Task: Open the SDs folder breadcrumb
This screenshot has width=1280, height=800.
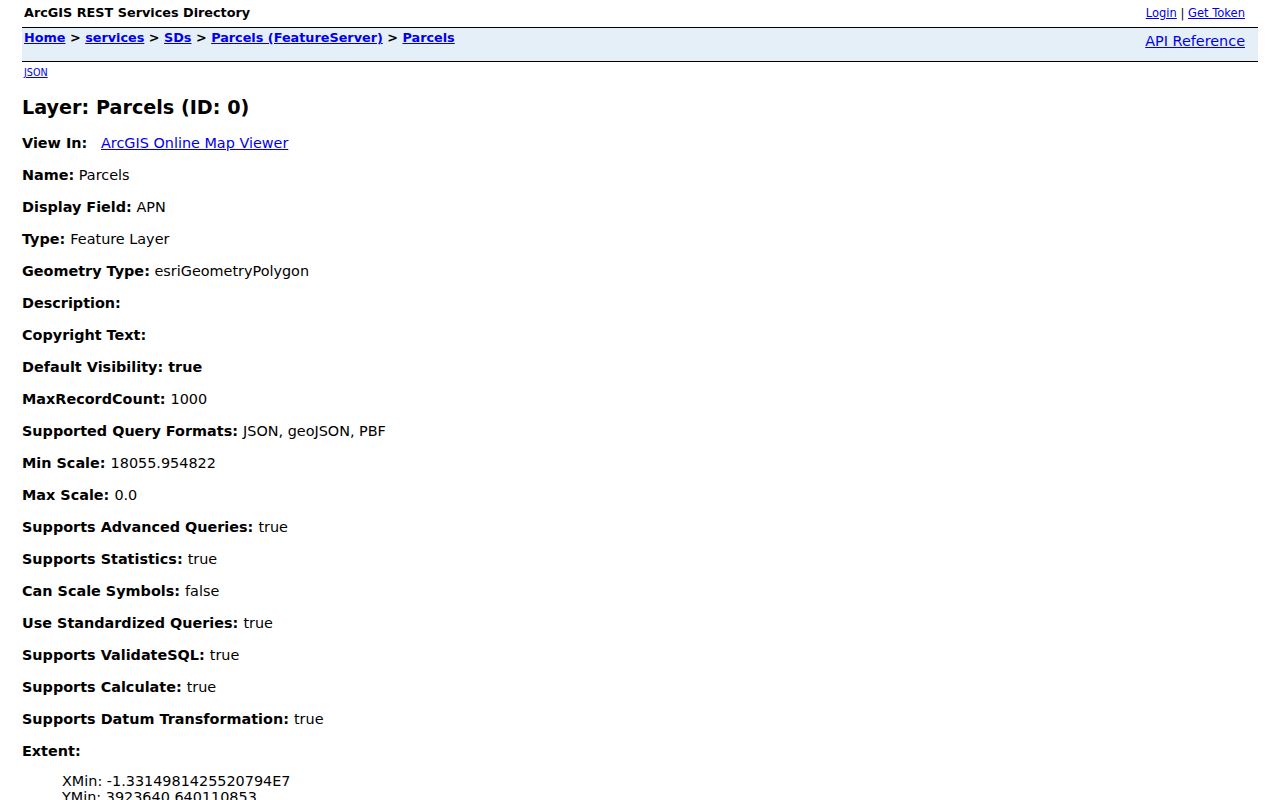Action: click(178, 38)
